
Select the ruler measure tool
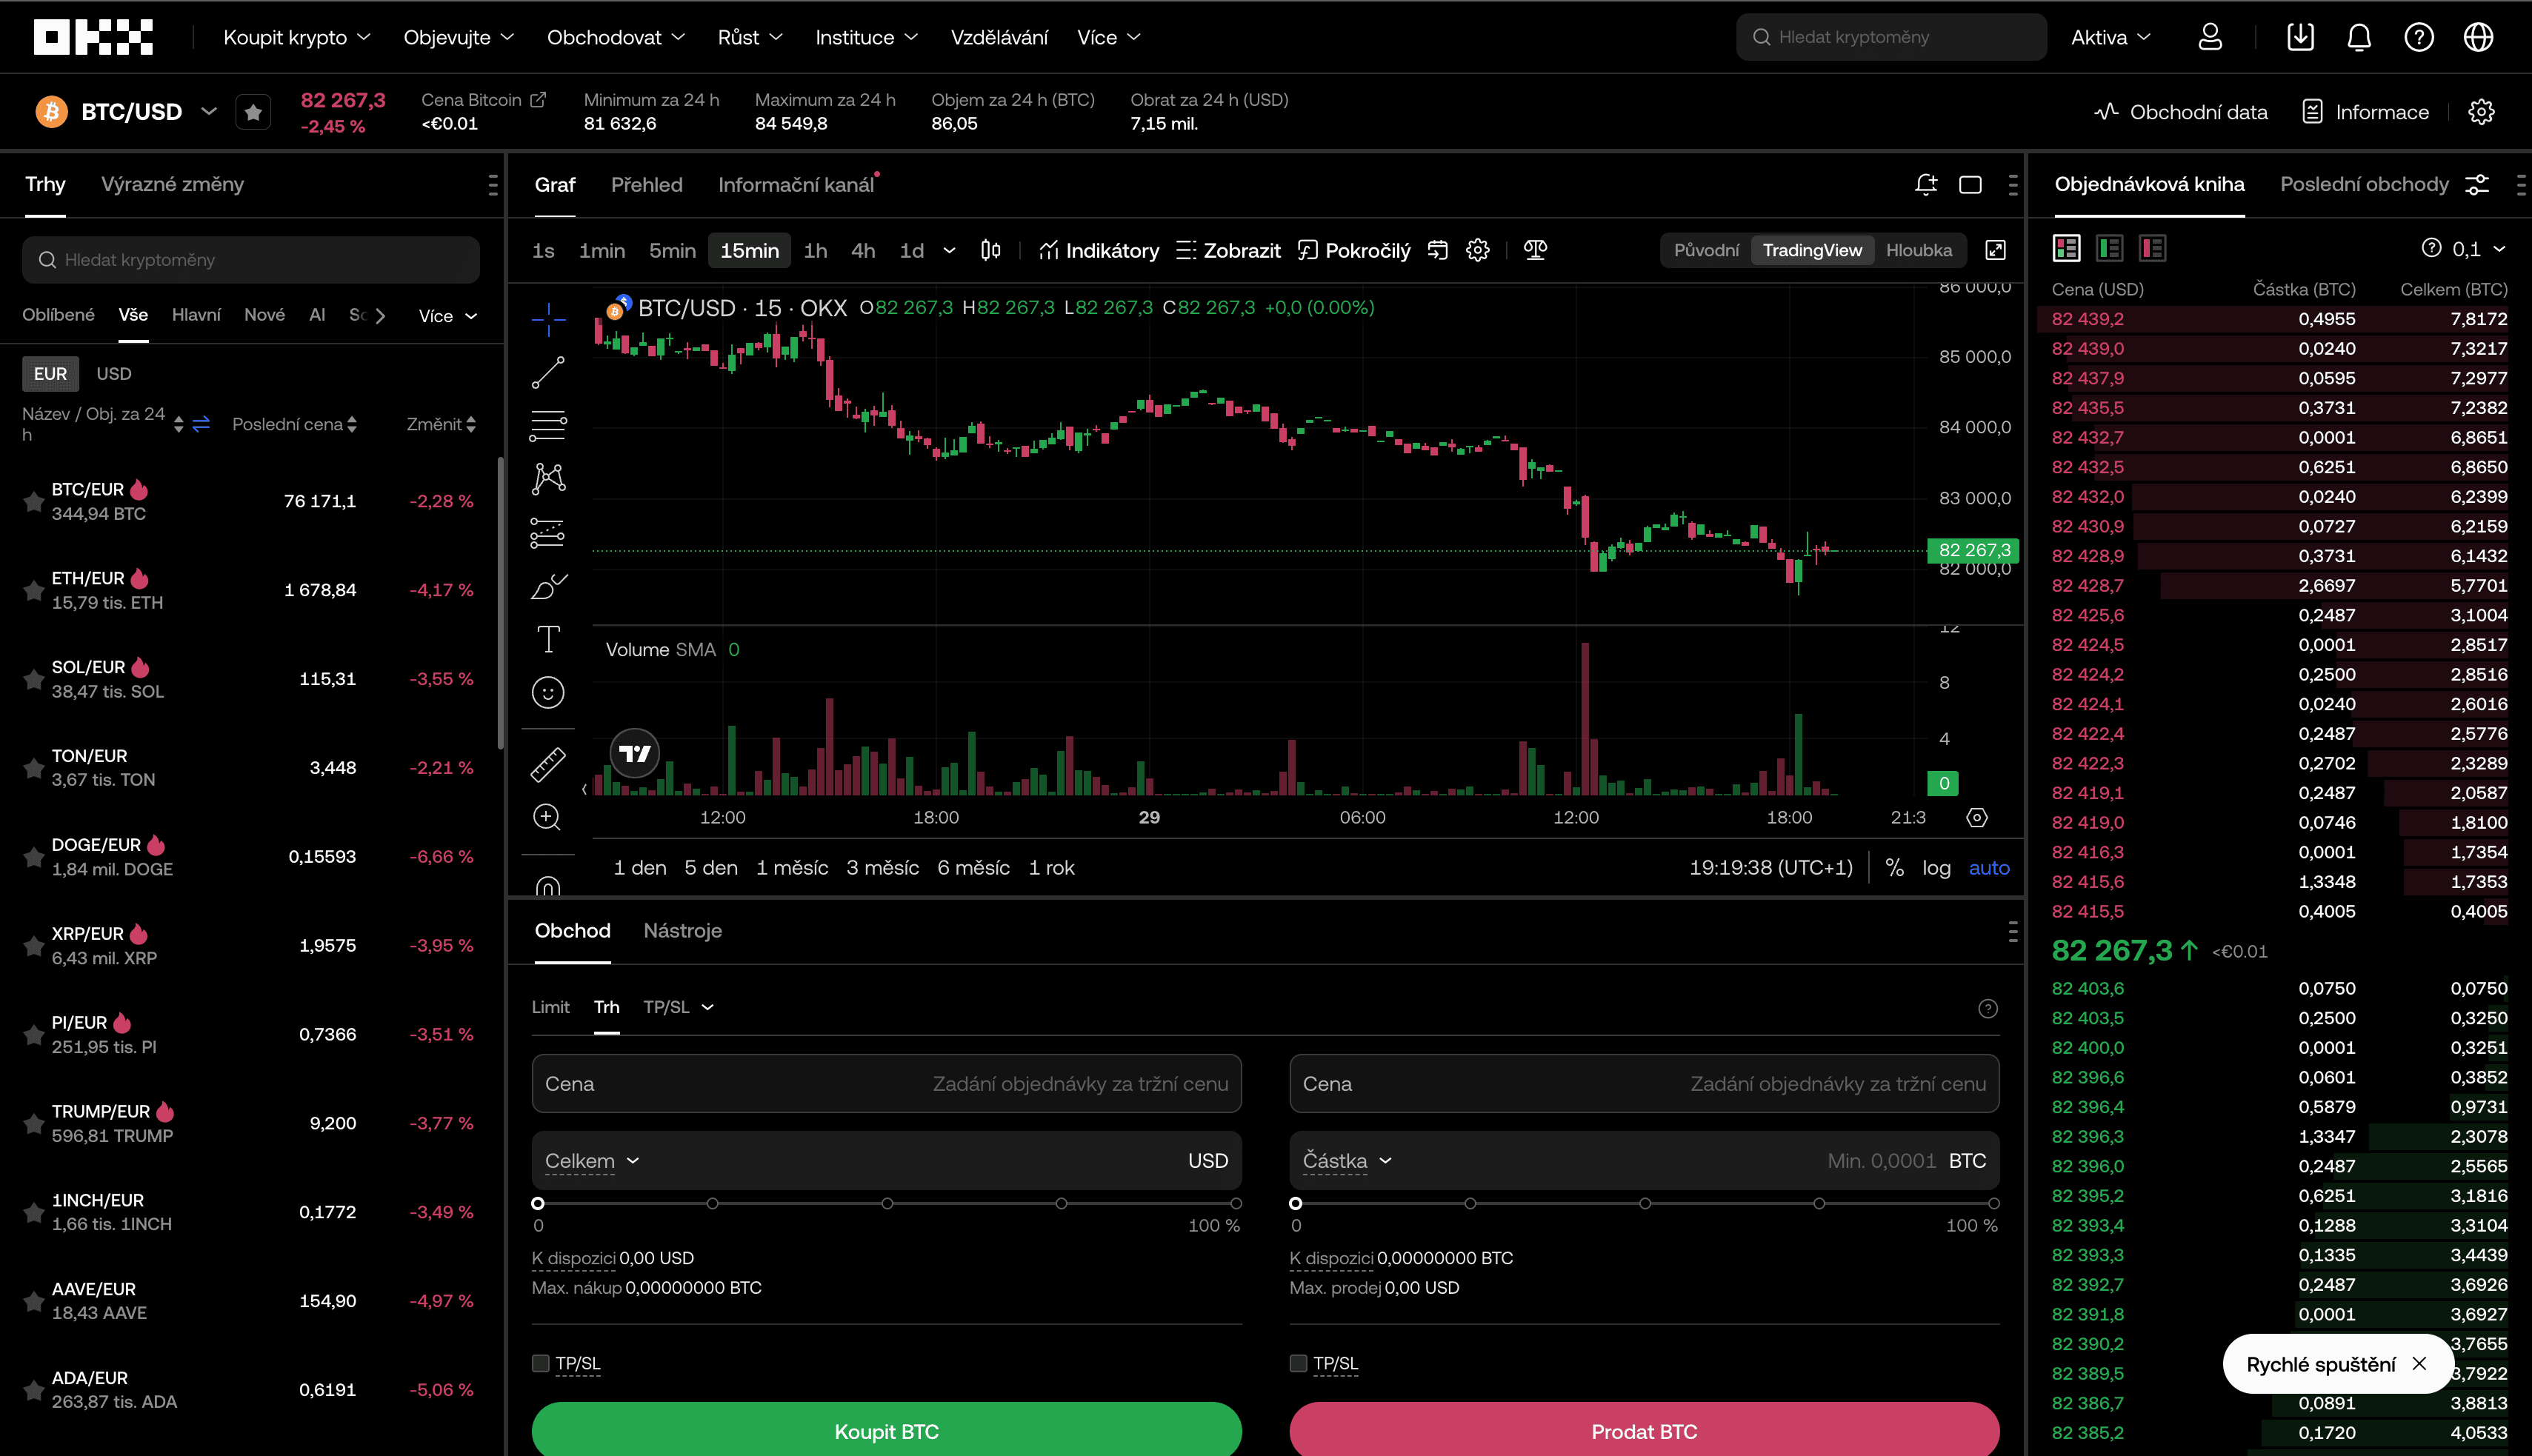coord(548,764)
